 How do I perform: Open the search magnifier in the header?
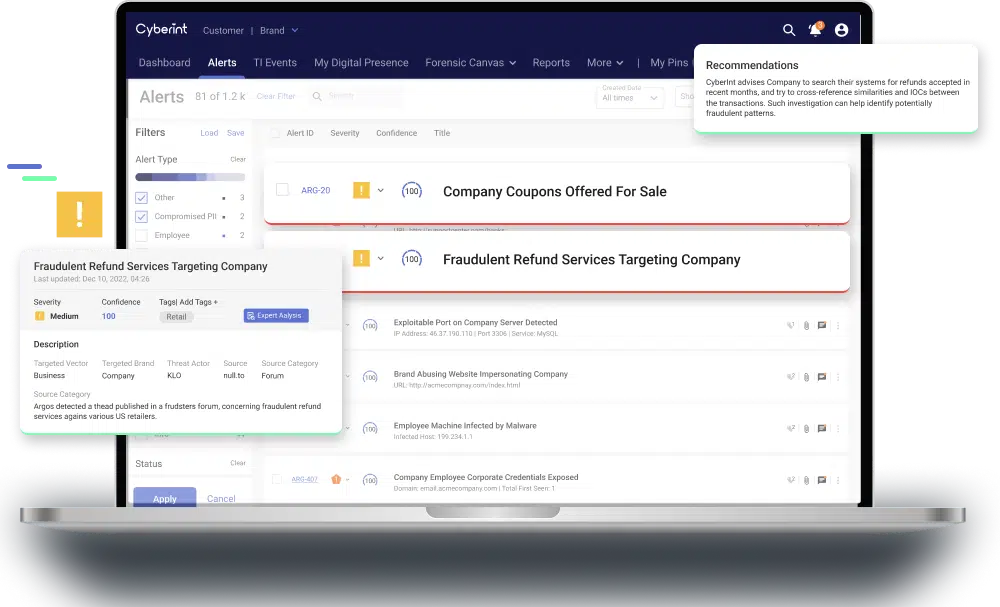(x=789, y=30)
